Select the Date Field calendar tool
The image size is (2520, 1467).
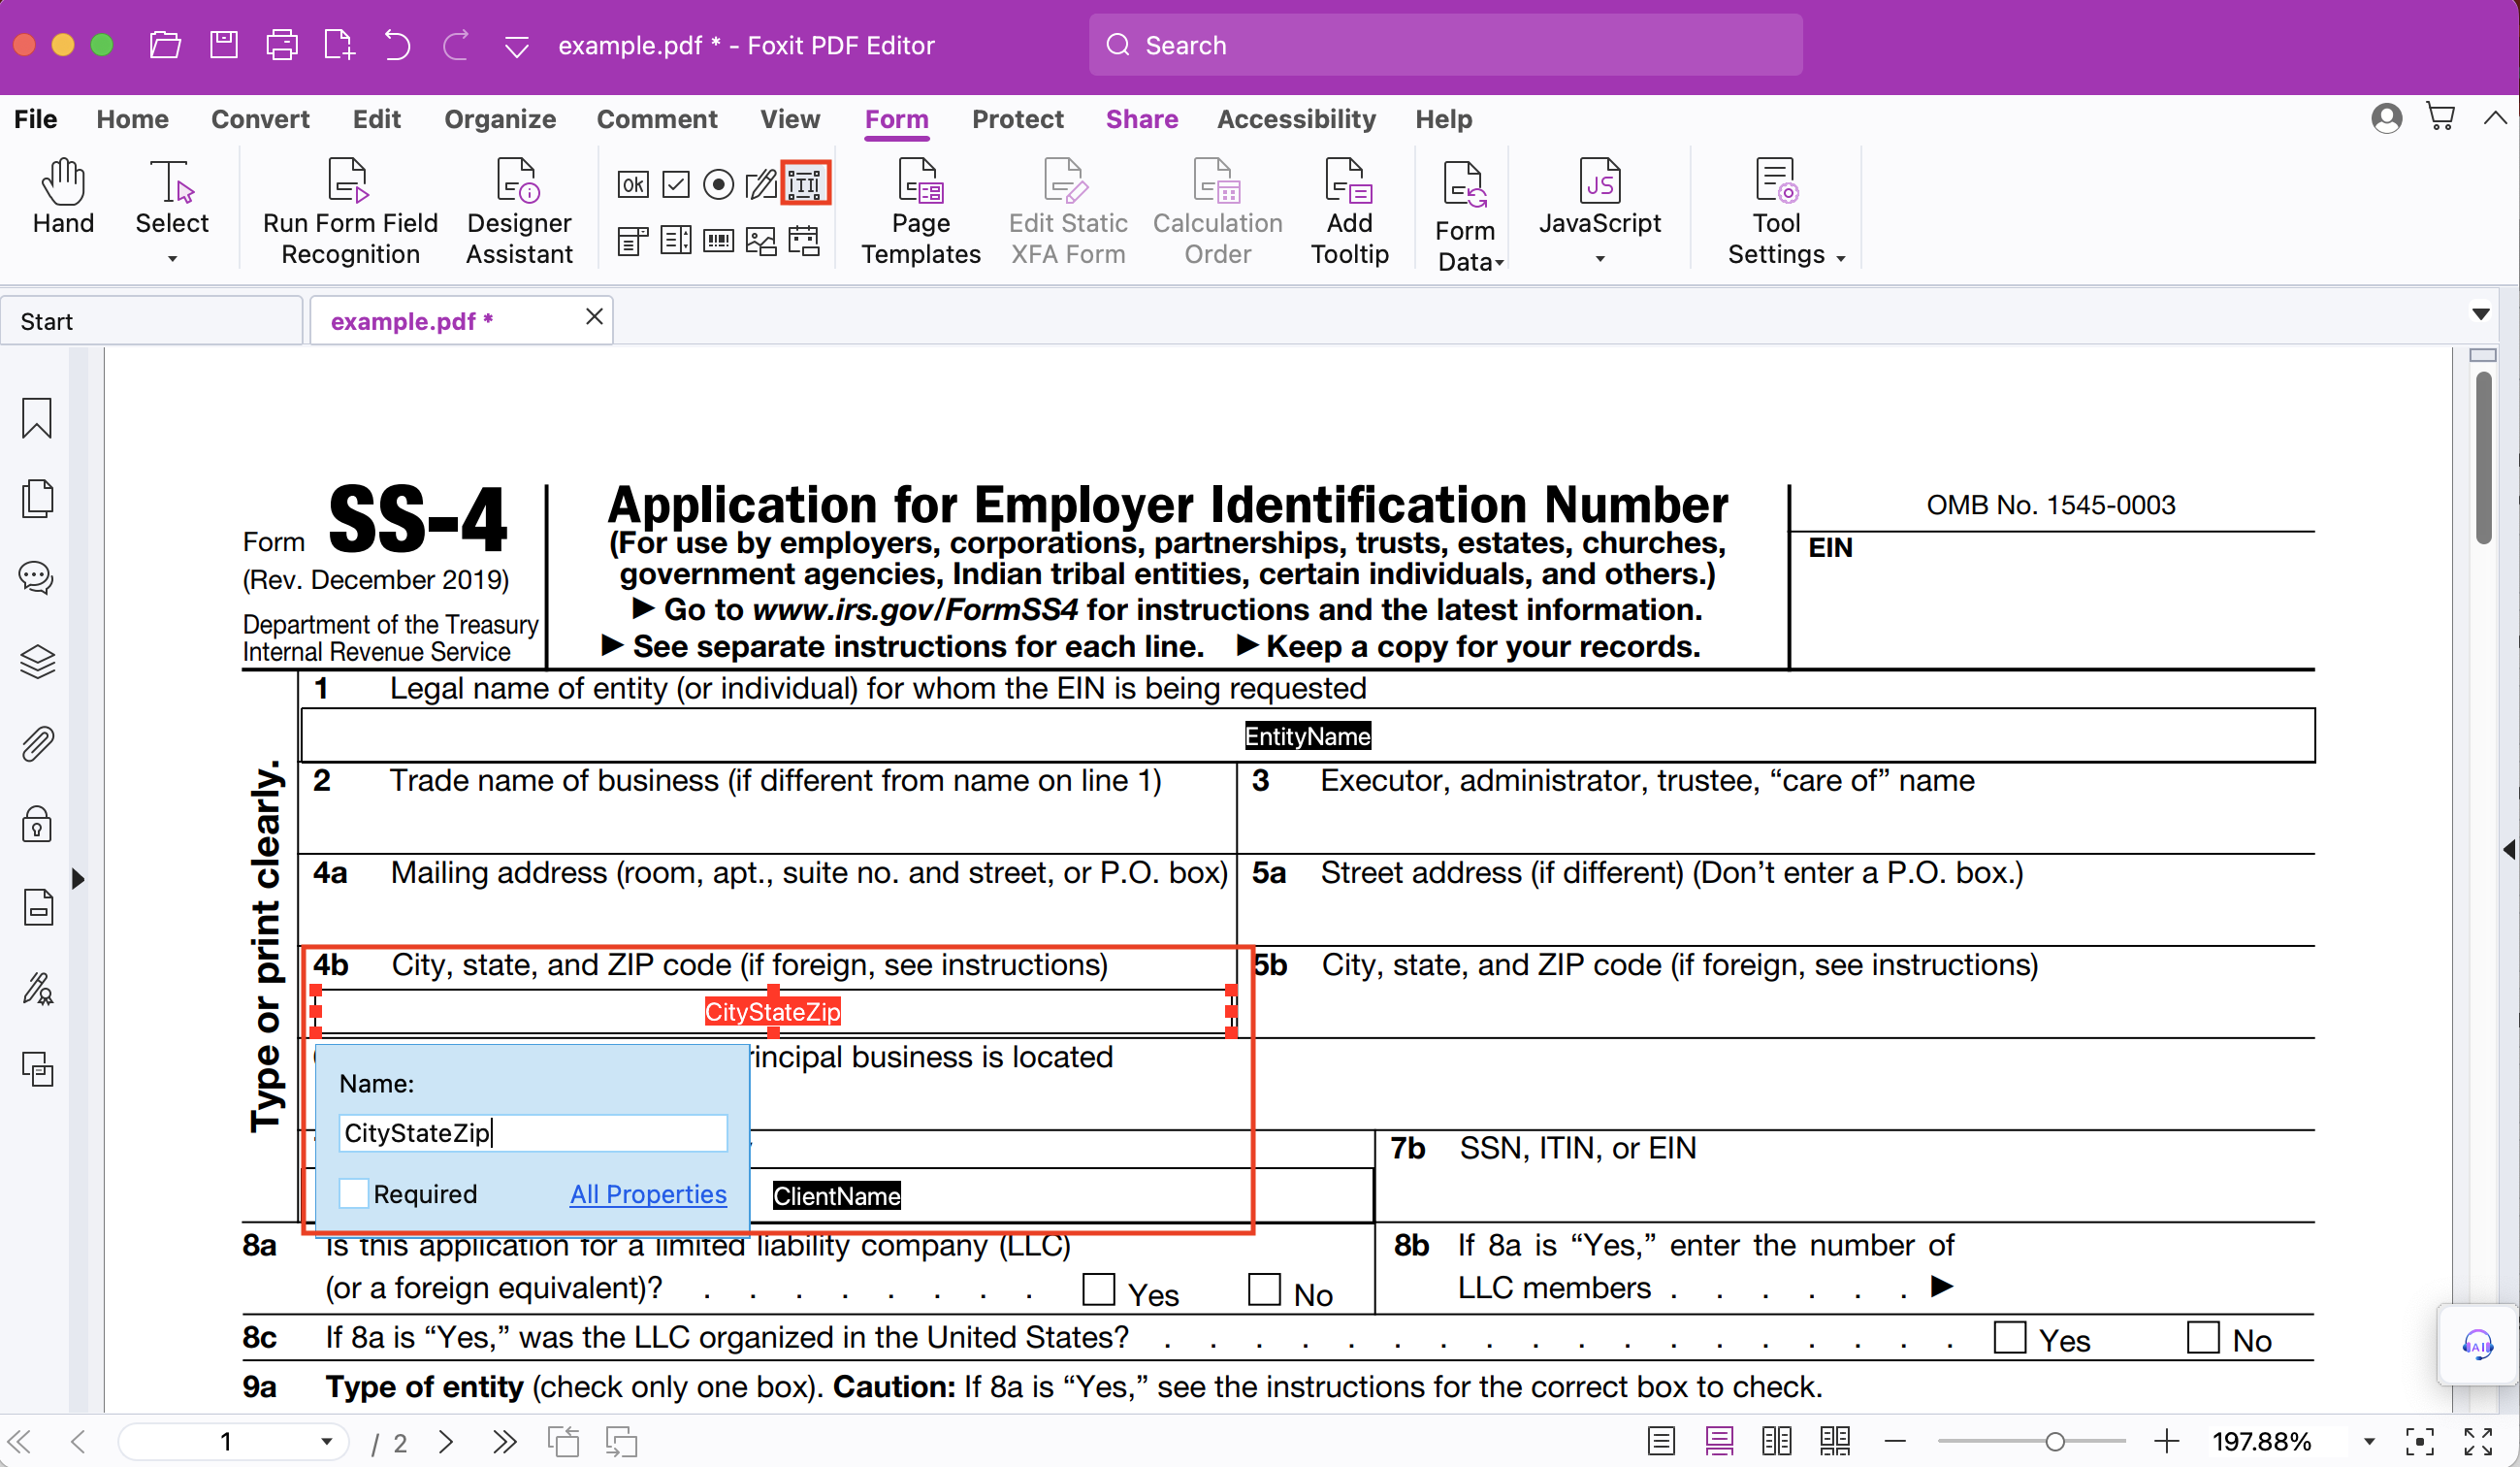pos(804,241)
